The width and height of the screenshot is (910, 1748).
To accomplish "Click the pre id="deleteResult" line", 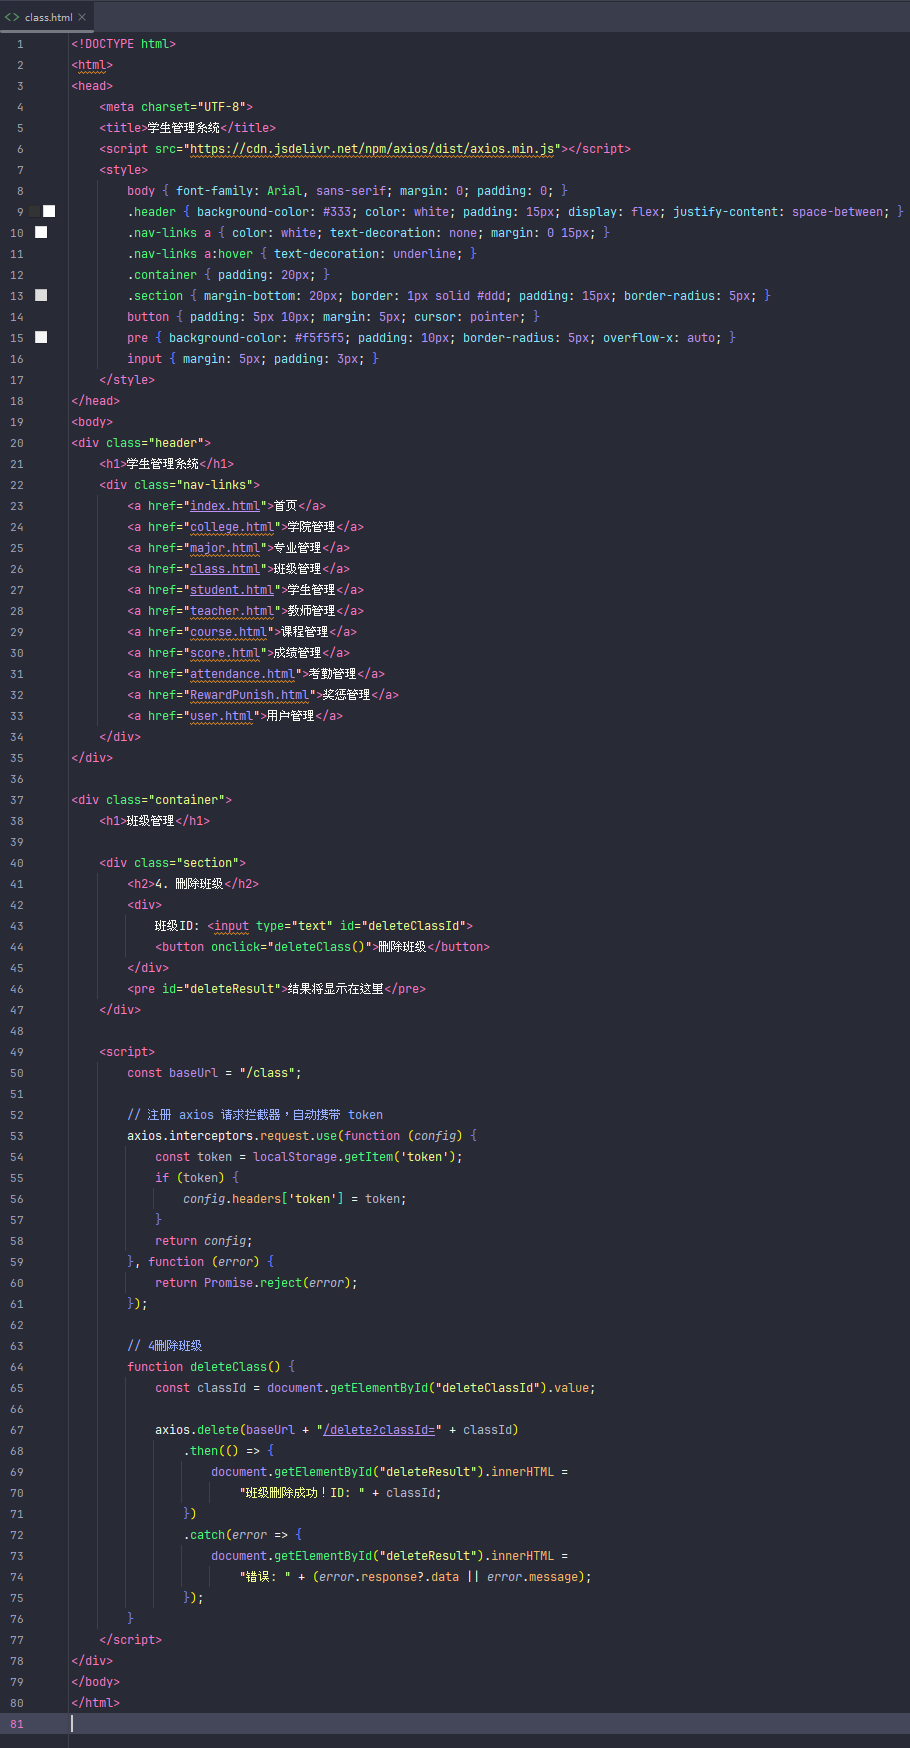I will click(x=276, y=989).
